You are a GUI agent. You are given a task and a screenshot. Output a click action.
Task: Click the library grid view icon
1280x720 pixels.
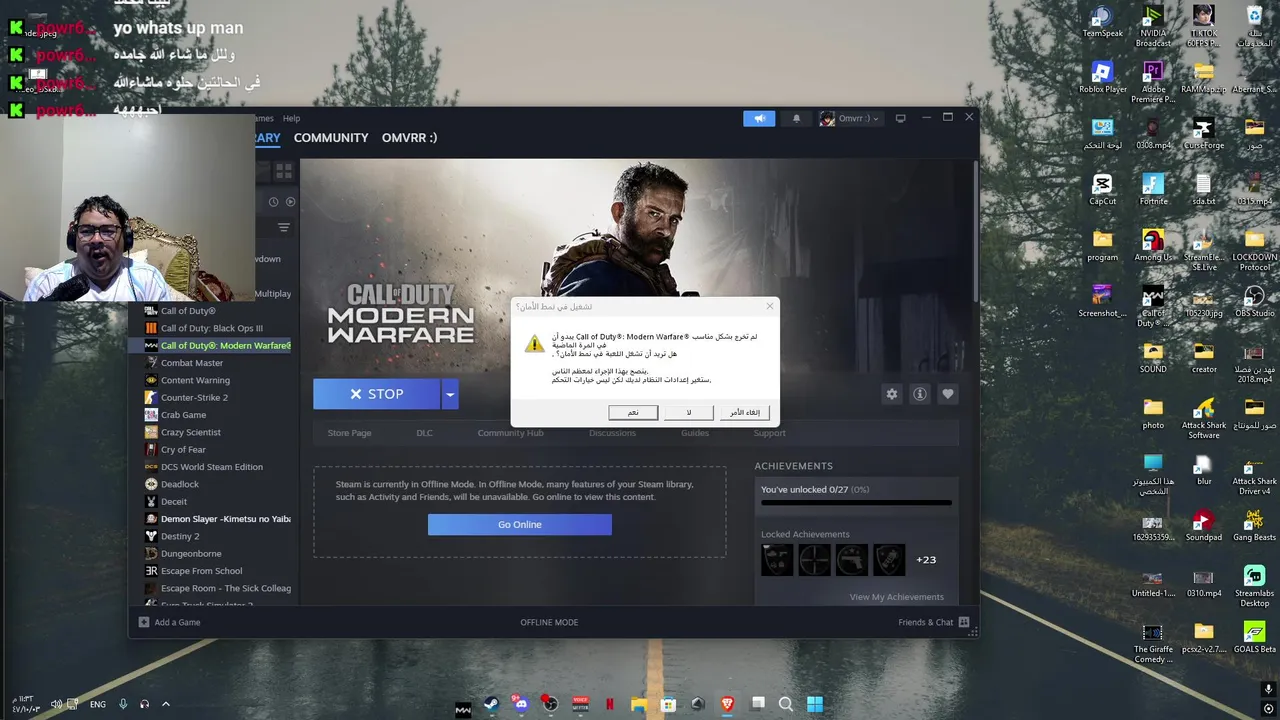[x=284, y=172]
